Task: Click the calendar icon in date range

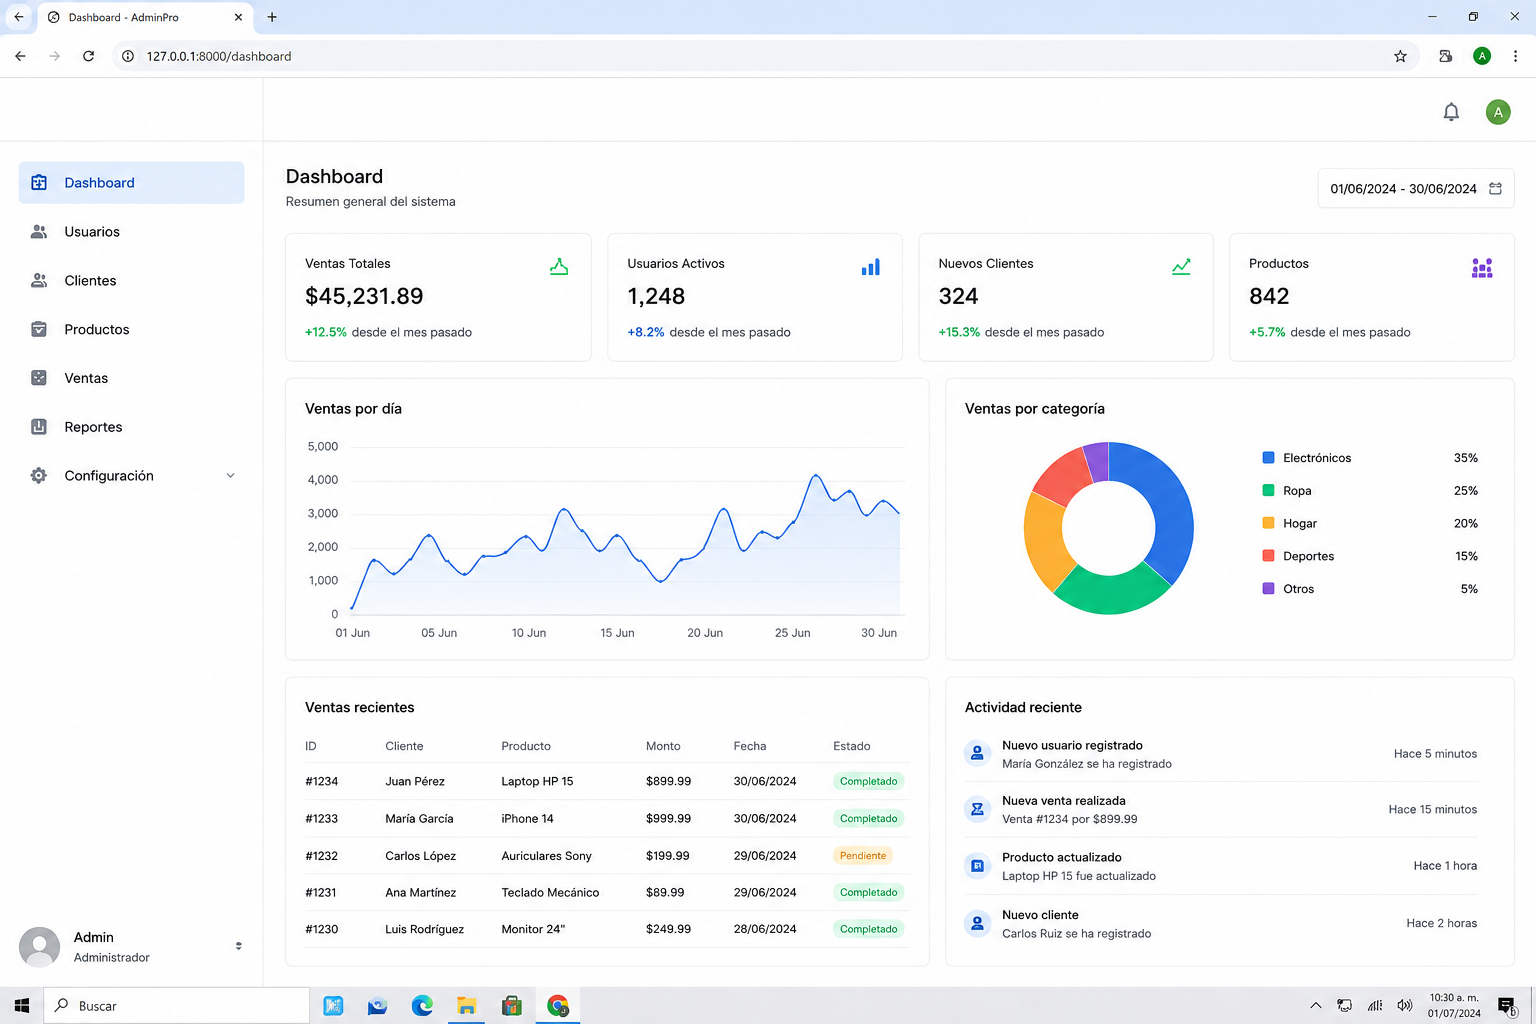Action: pyautogui.click(x=1495, y=188)
